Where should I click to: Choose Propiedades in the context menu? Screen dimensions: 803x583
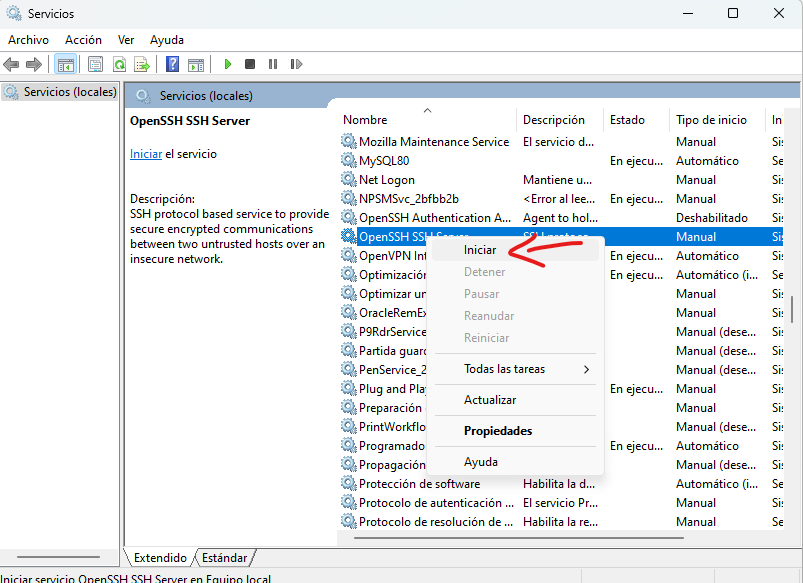515,431
